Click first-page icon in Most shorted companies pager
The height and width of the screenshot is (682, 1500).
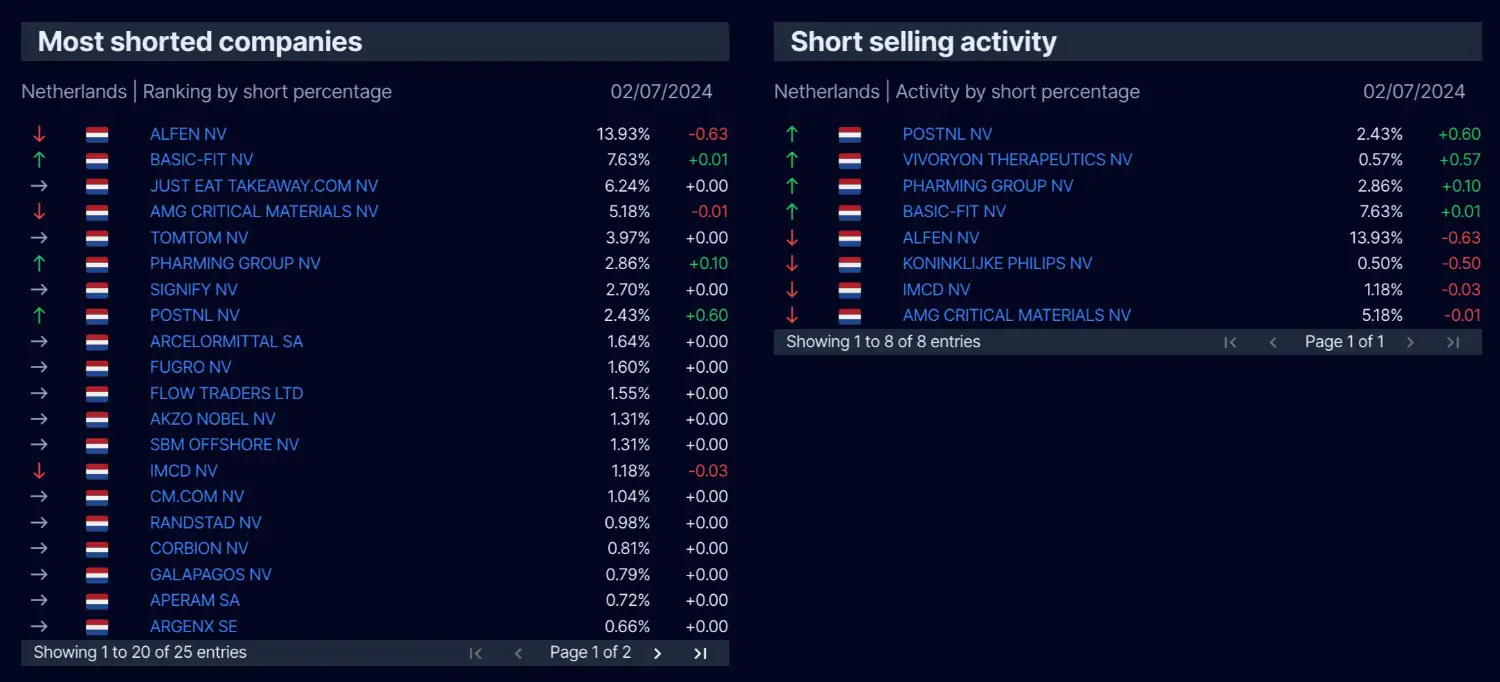tap(476, 653)
